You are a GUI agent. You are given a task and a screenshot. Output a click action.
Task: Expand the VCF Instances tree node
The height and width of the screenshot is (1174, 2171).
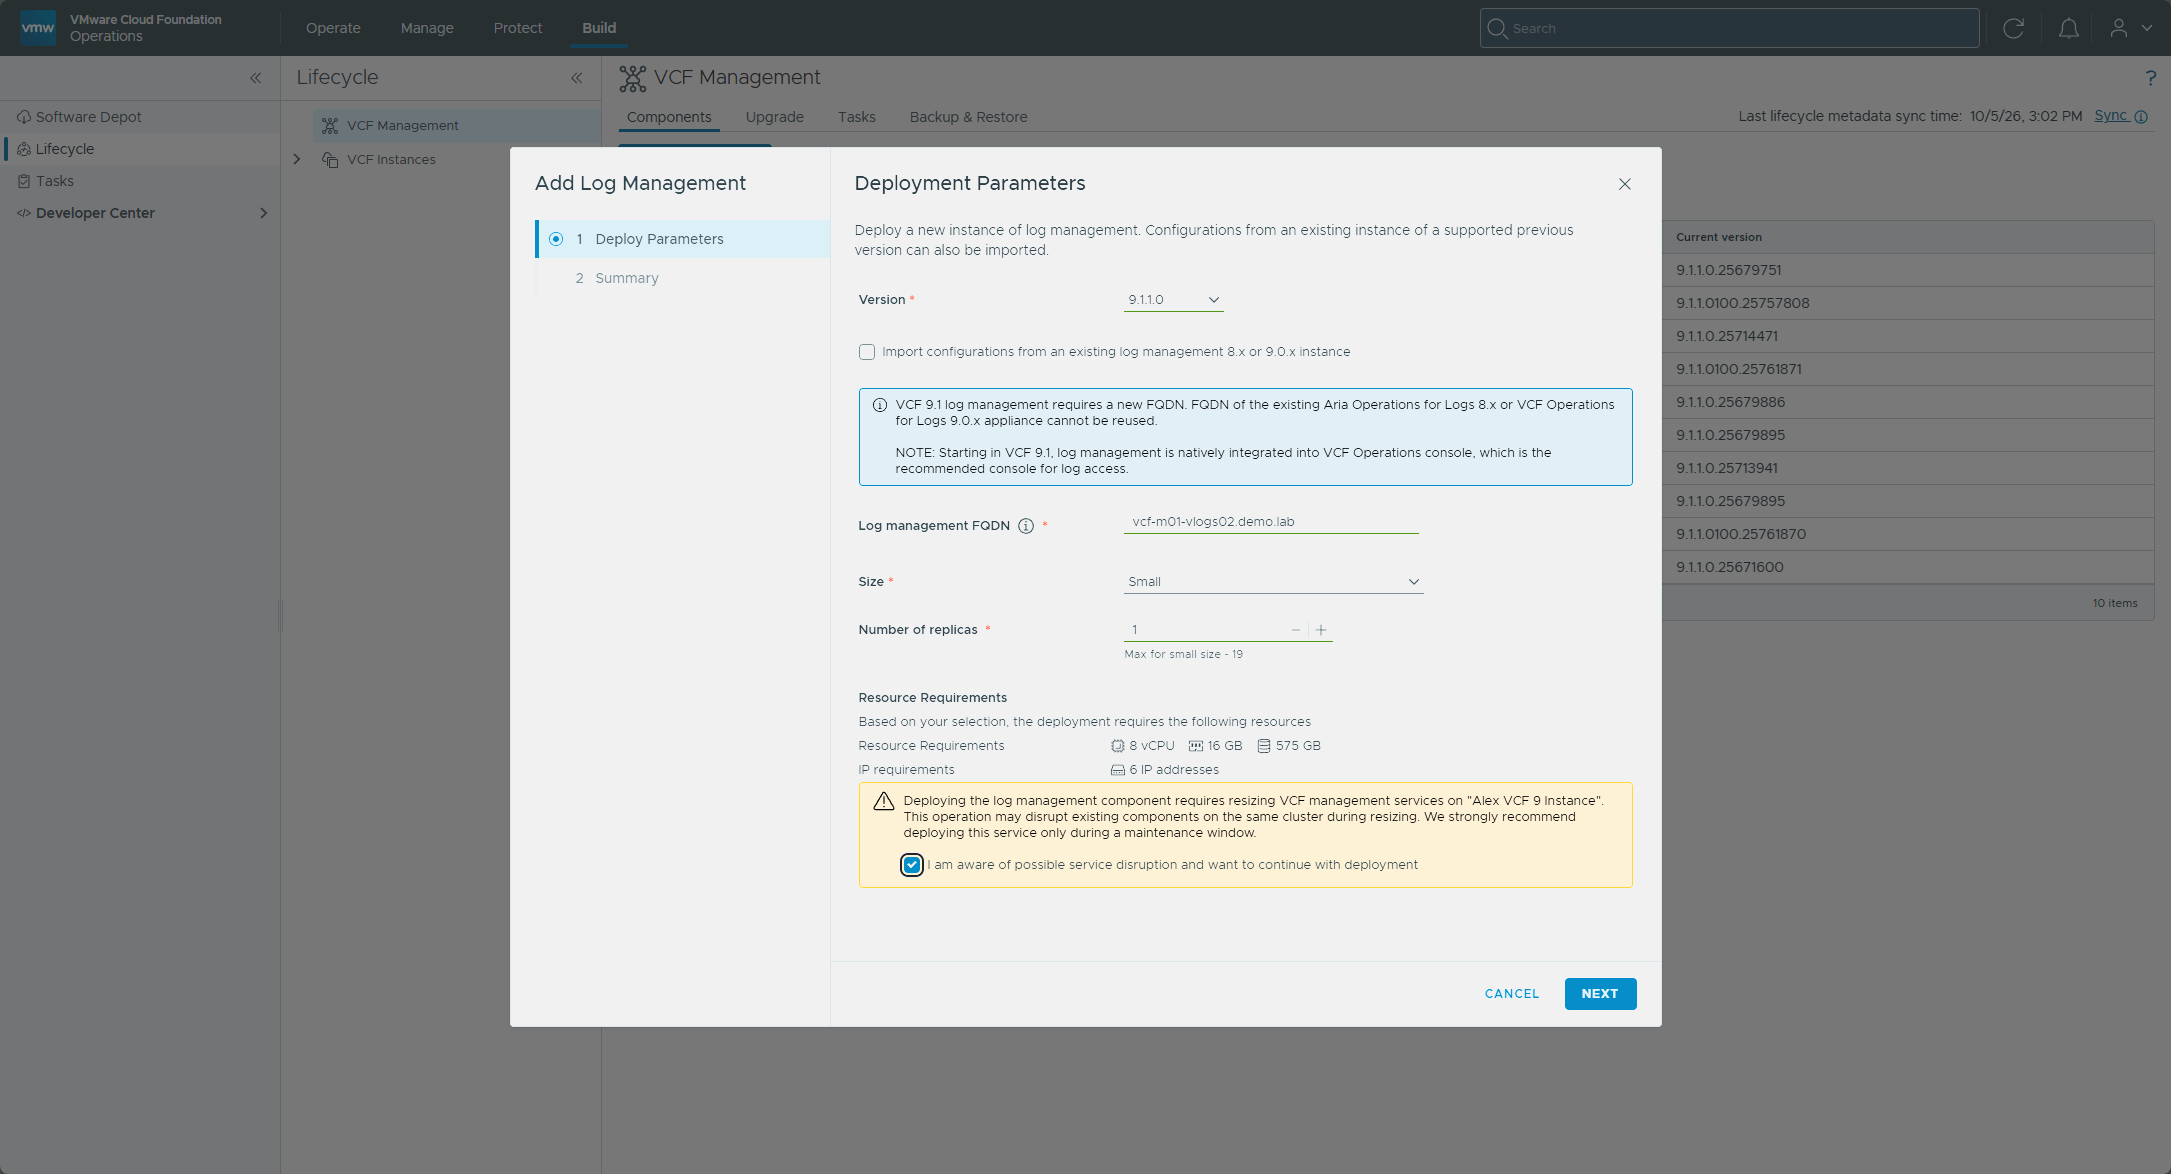click(x=296, y=159)
